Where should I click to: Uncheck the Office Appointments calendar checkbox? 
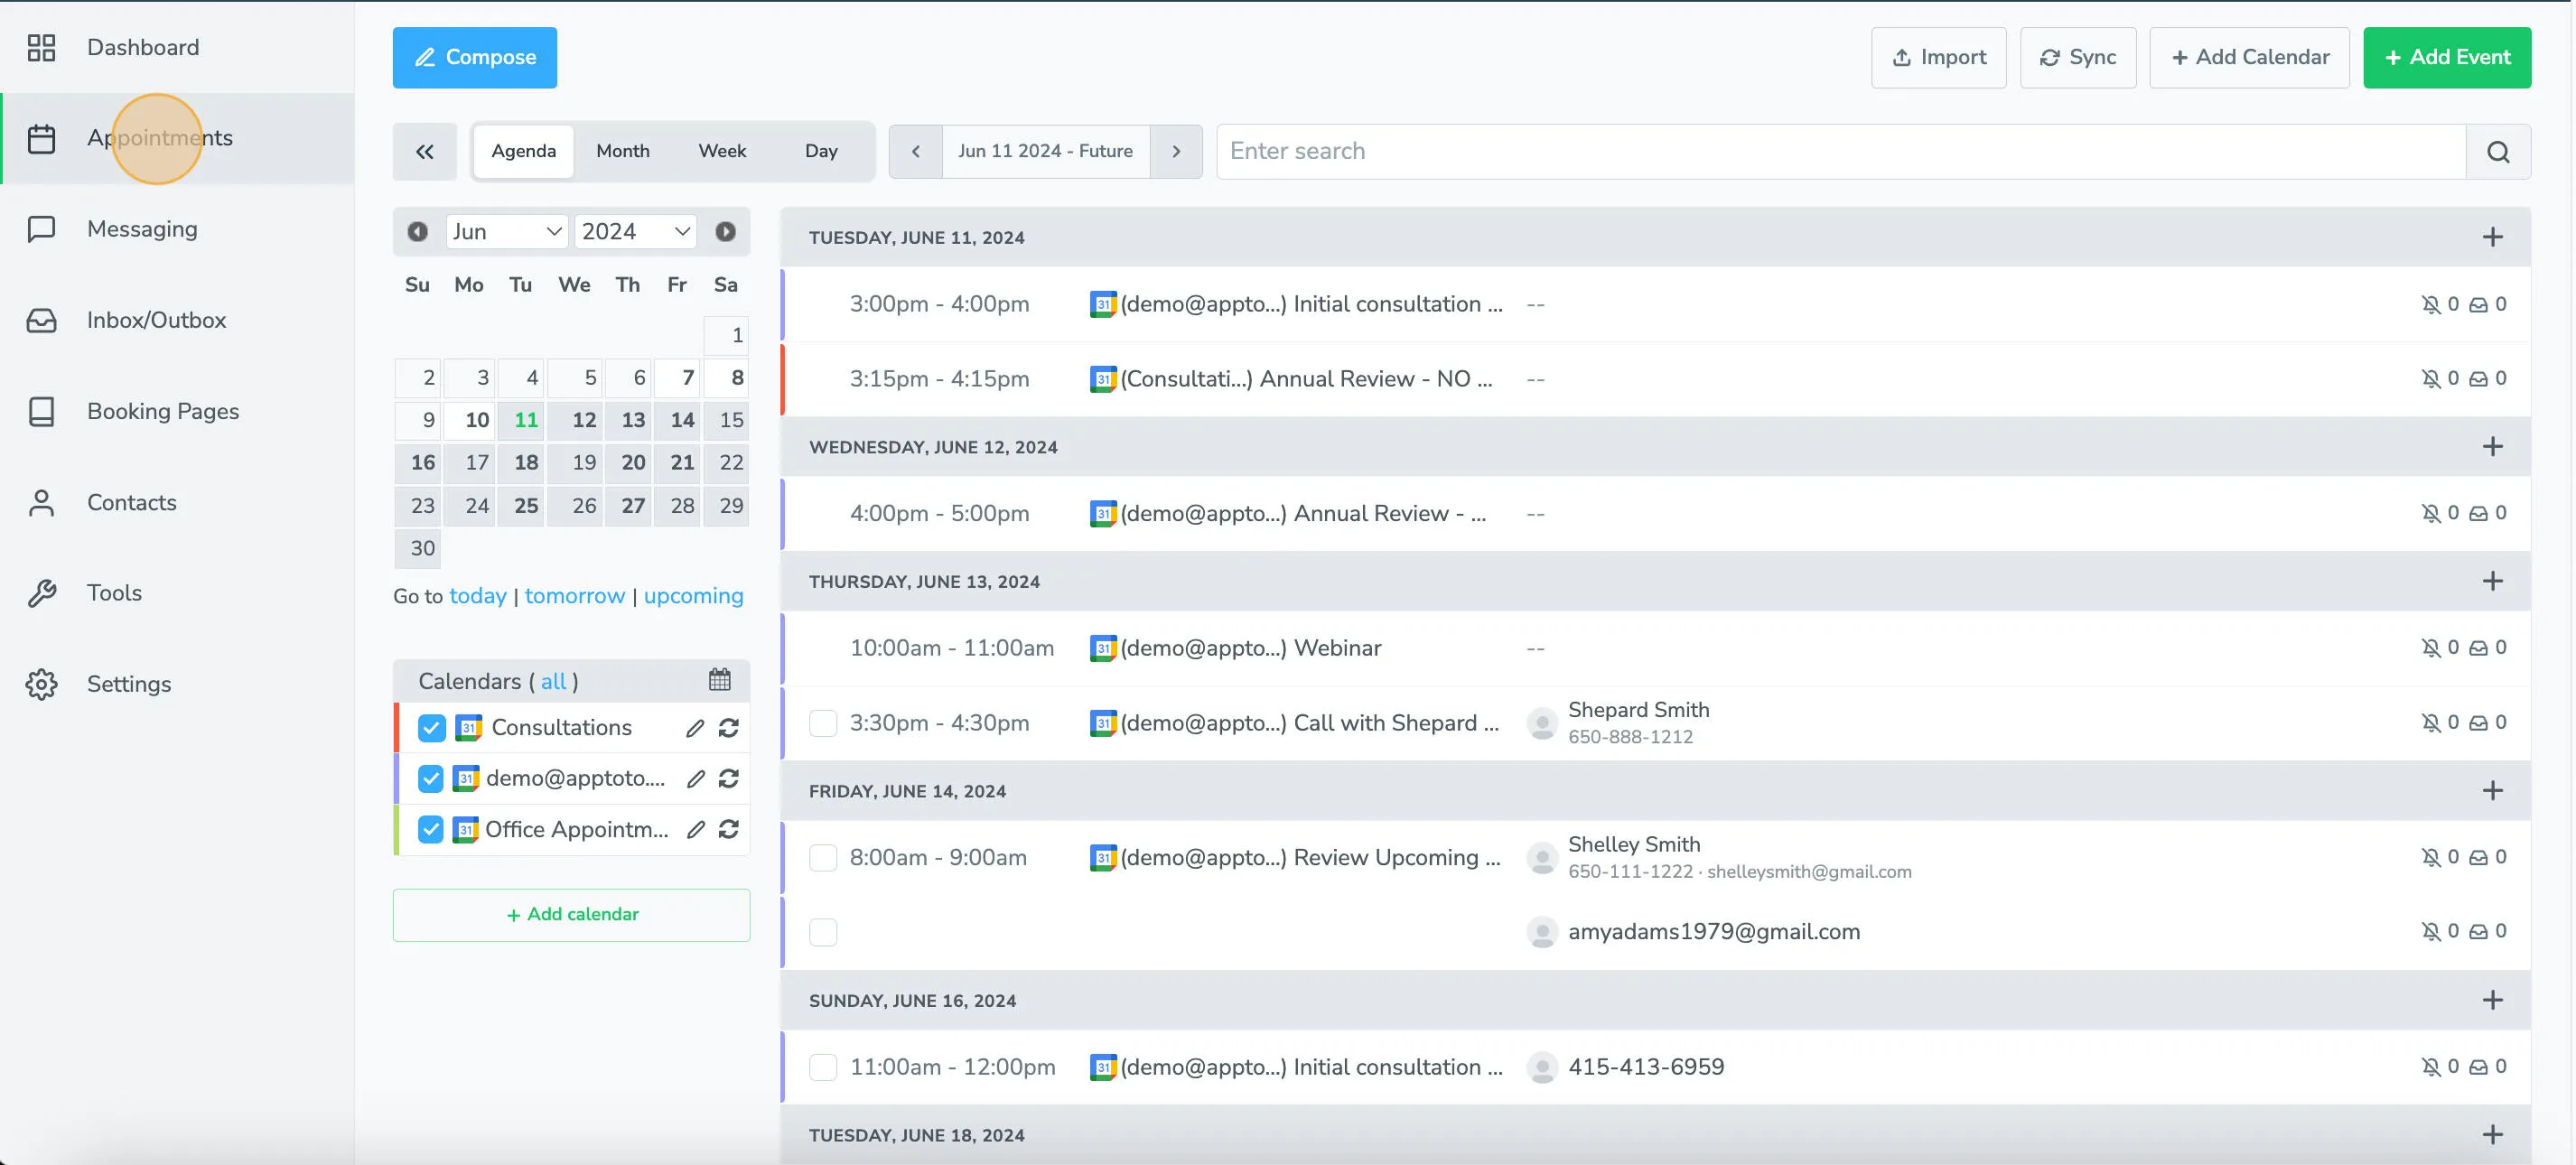tap(431, 829)
